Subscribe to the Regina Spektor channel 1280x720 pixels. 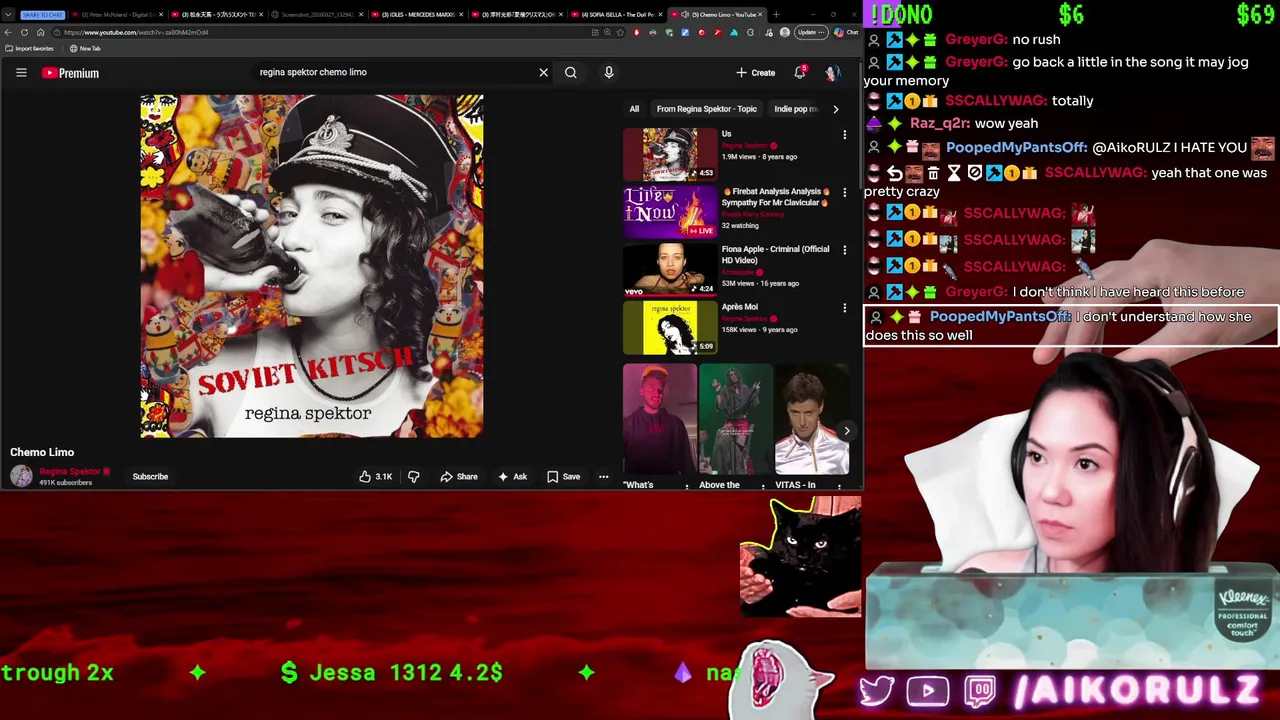click(150, 477)
